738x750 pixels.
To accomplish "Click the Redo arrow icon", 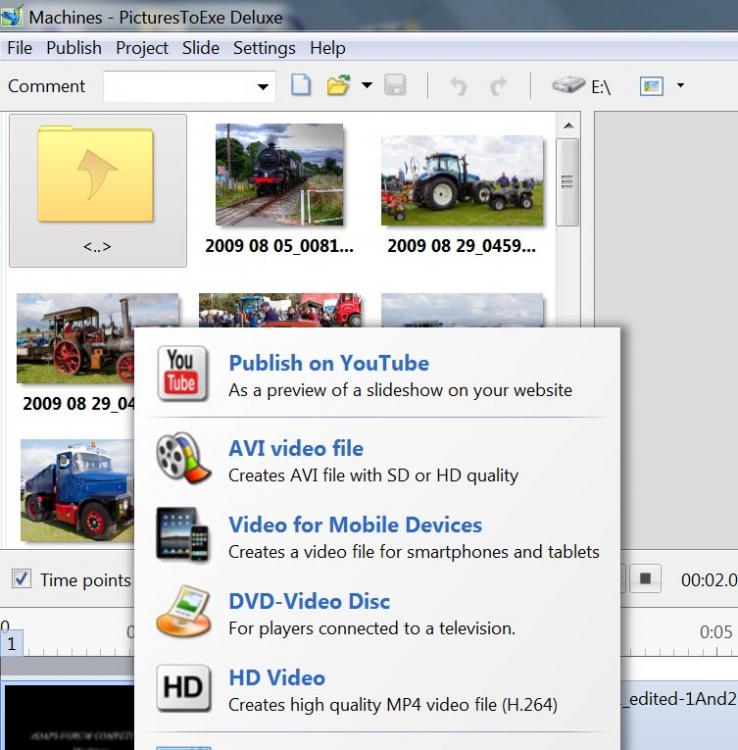I will [x=498, y=86].
